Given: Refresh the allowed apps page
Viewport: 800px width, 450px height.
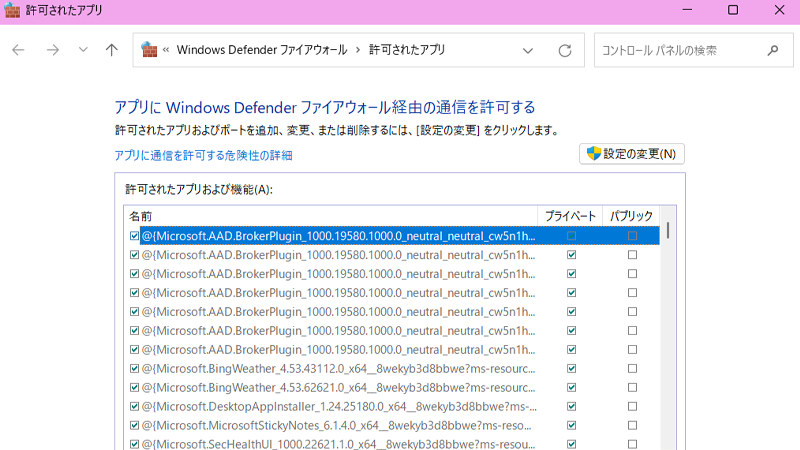Looking at the screenshot, I should pyautogui.click(x=565, y=51).
